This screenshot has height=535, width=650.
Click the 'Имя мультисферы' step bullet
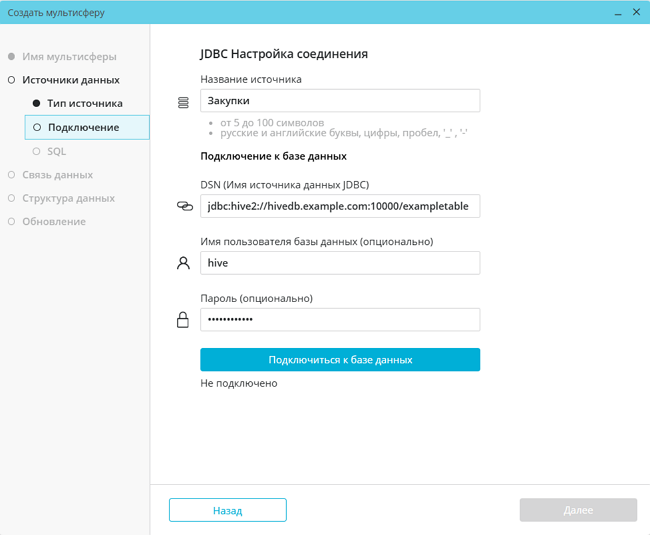coord(11,57)
